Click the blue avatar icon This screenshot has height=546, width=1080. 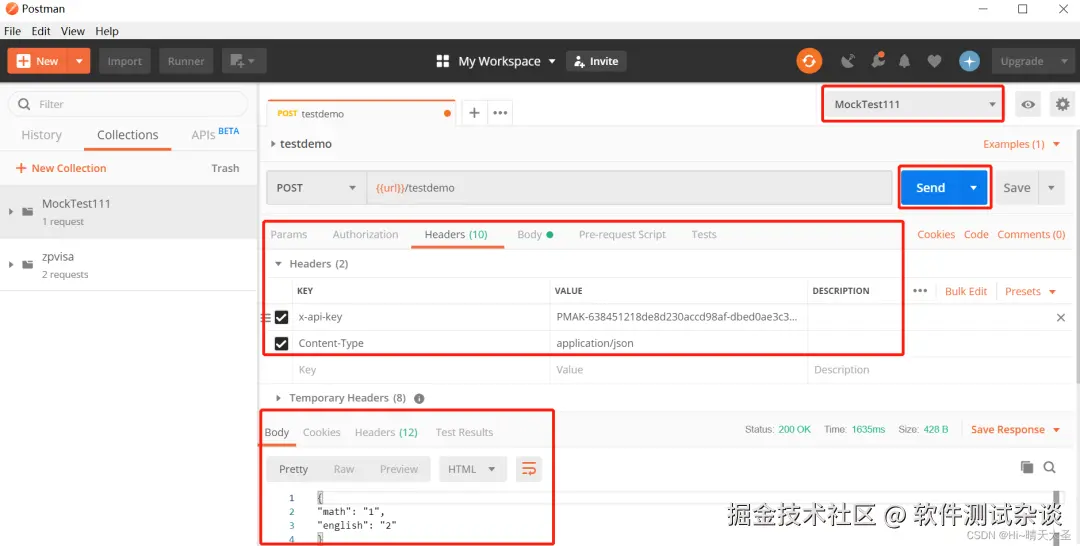point(969,61)
